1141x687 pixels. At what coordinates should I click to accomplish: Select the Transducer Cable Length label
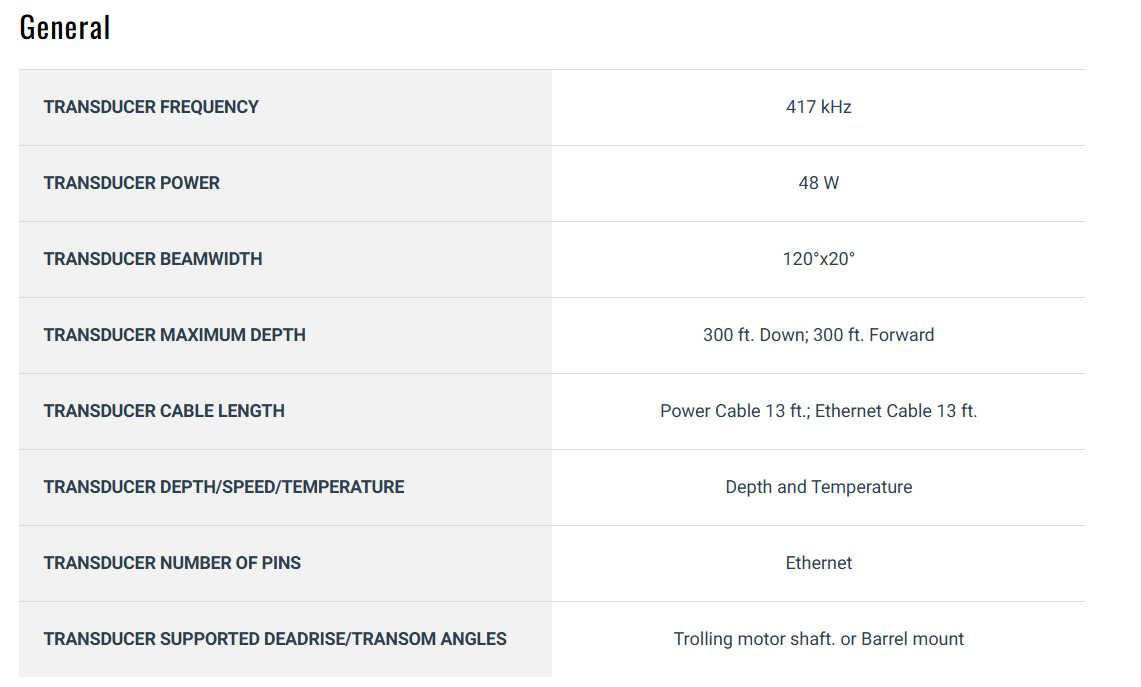(164, 411)
